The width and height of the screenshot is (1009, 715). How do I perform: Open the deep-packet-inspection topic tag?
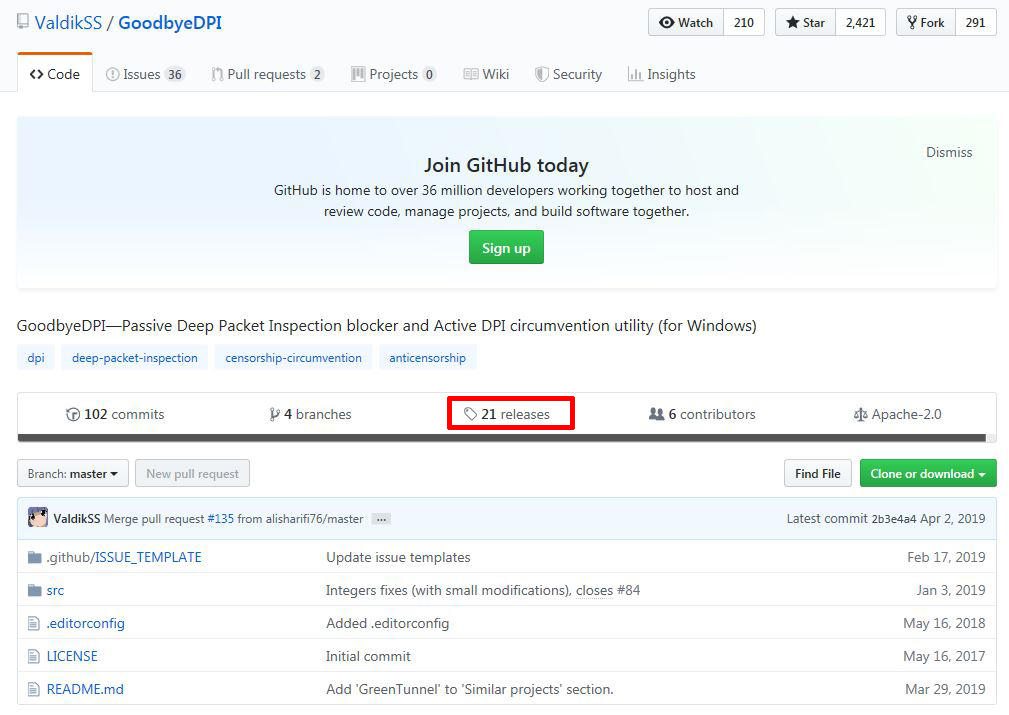(134, 358)
